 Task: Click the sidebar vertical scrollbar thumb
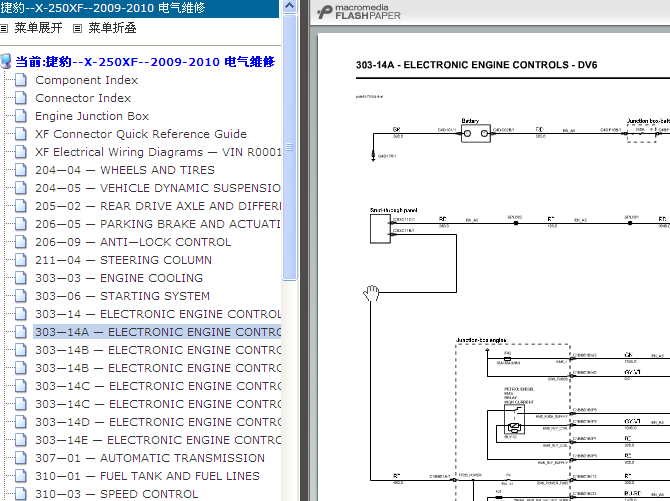coord(289,147)
